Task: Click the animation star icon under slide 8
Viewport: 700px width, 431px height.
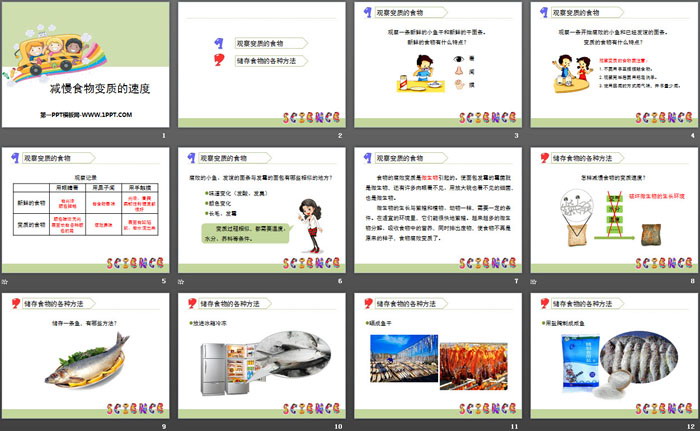Action: tap(533, 281)
